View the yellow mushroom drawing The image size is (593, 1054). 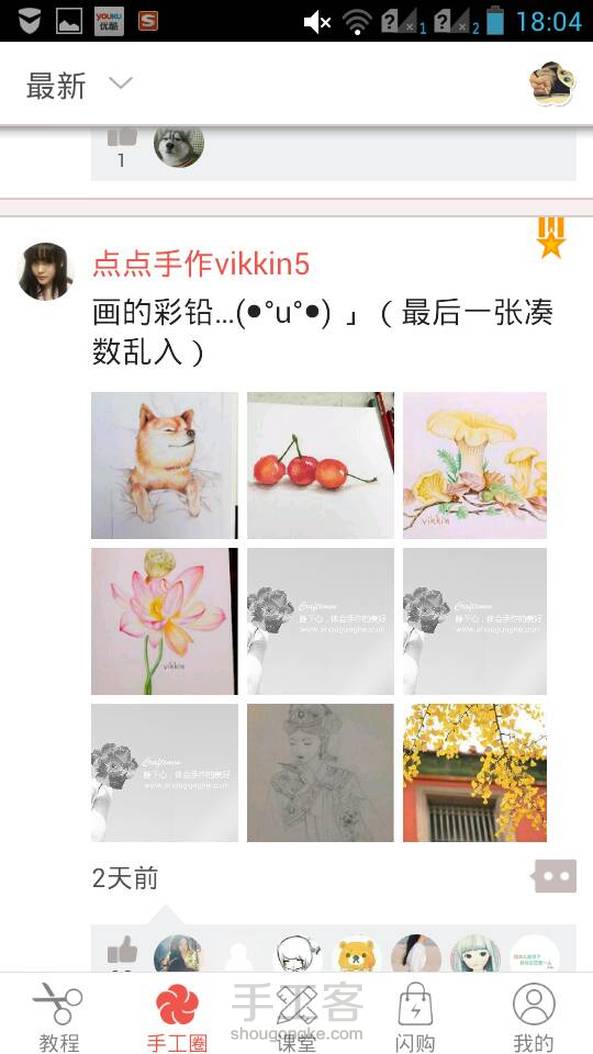[x=475, y=465]
